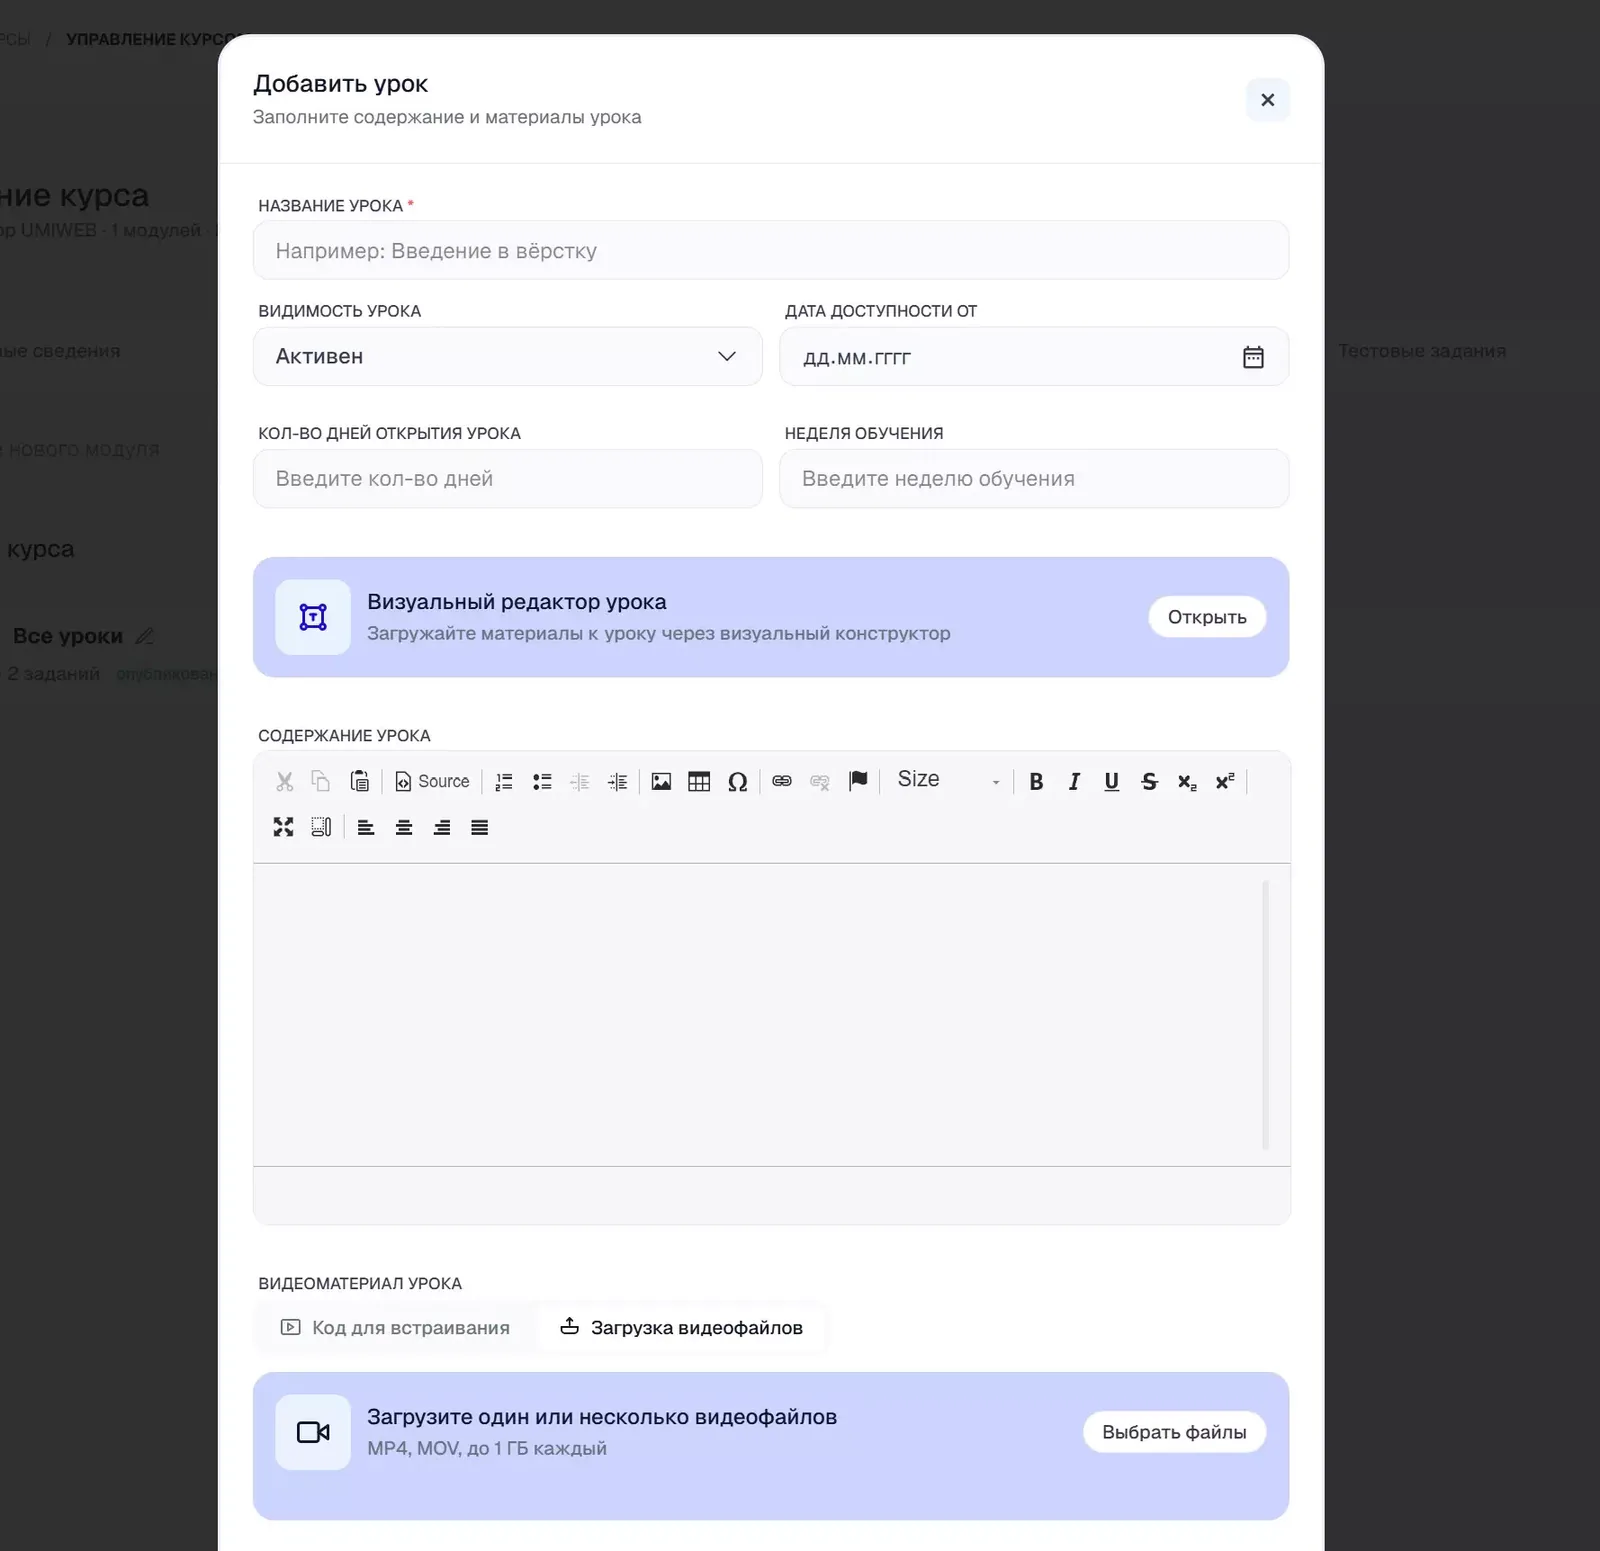Open the Size font dropdown

(948, 780)
